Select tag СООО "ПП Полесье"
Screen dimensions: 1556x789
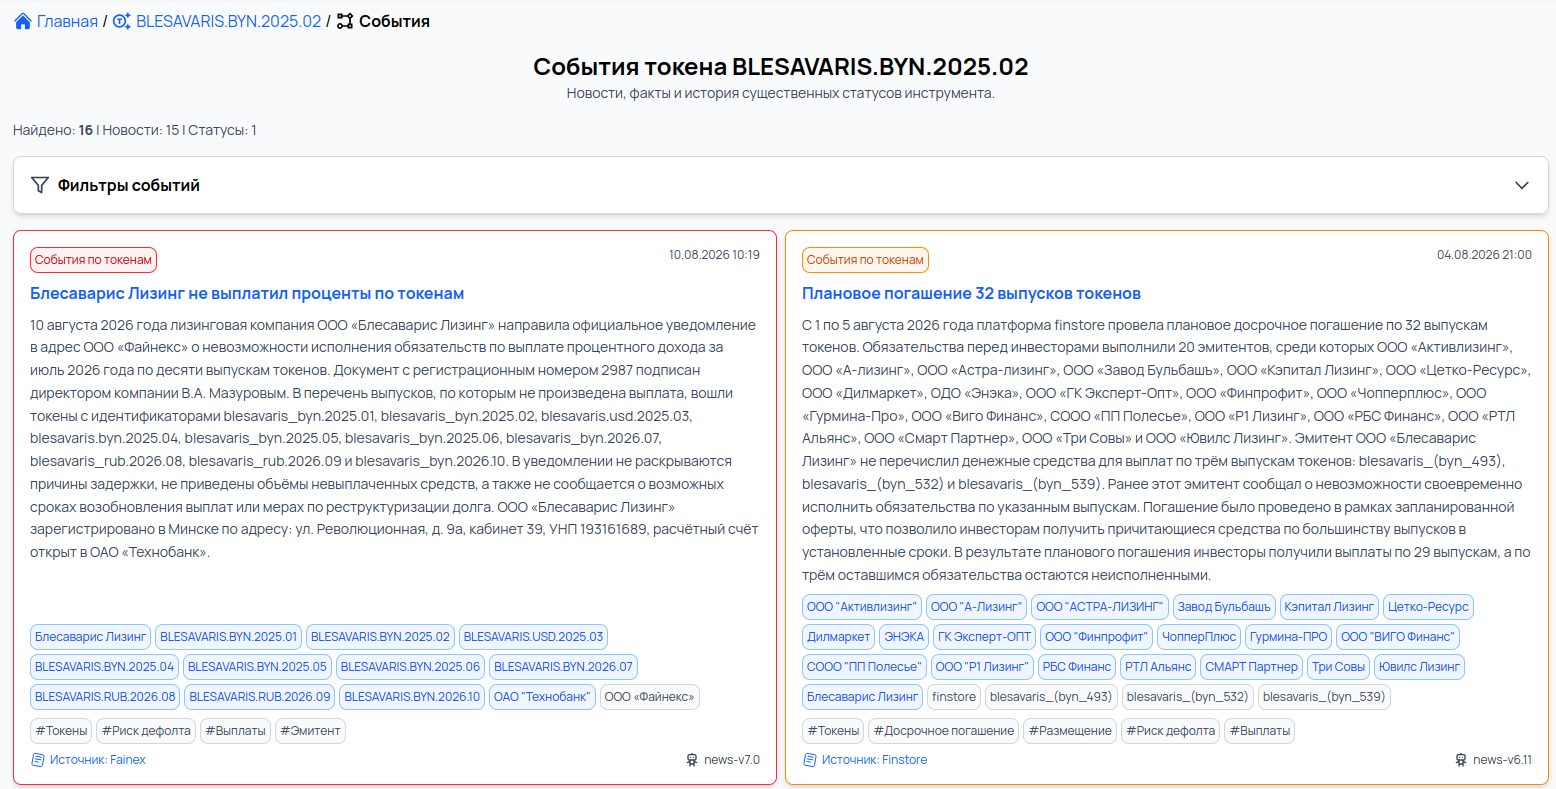pos(864,667)
